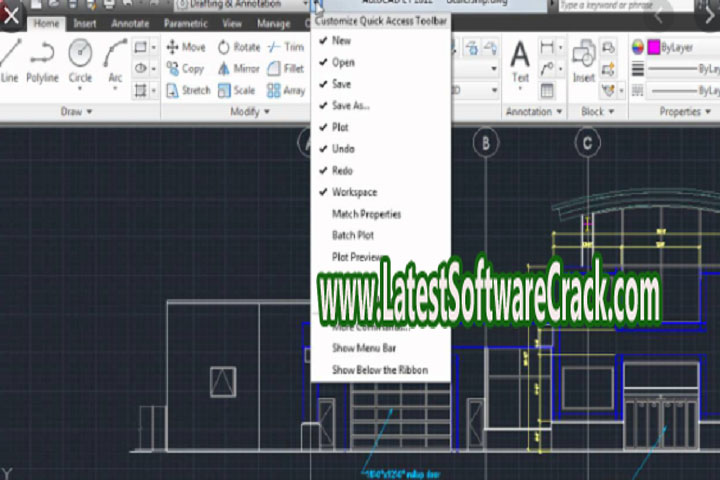The width and height of the screenshot is (720, 480).
Task: Click the magenta ByLayer color swatch
Action: (655, 45)
